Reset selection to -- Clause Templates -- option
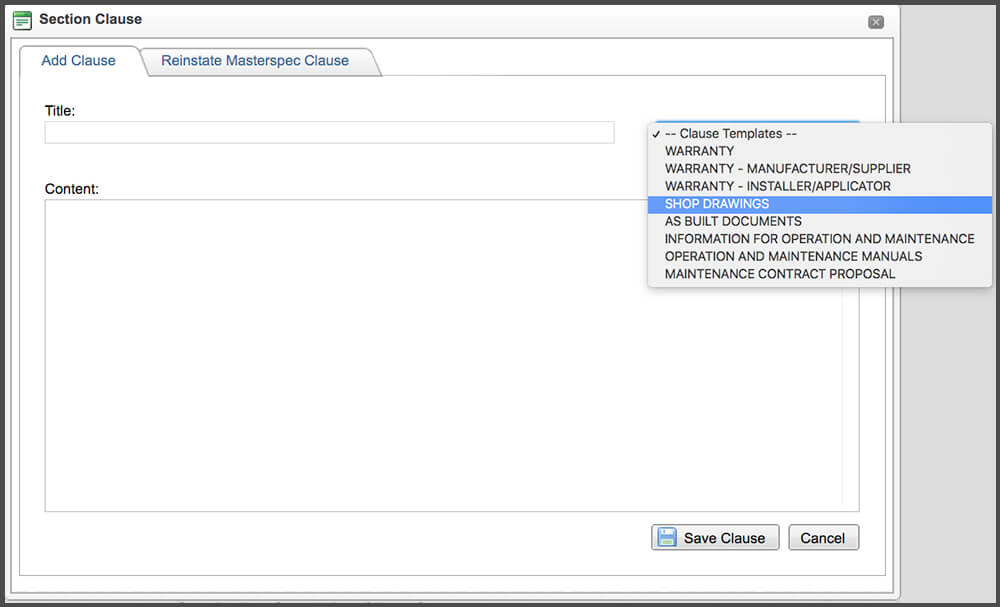This screenshot has width=1000, height=607. (731, 133)
